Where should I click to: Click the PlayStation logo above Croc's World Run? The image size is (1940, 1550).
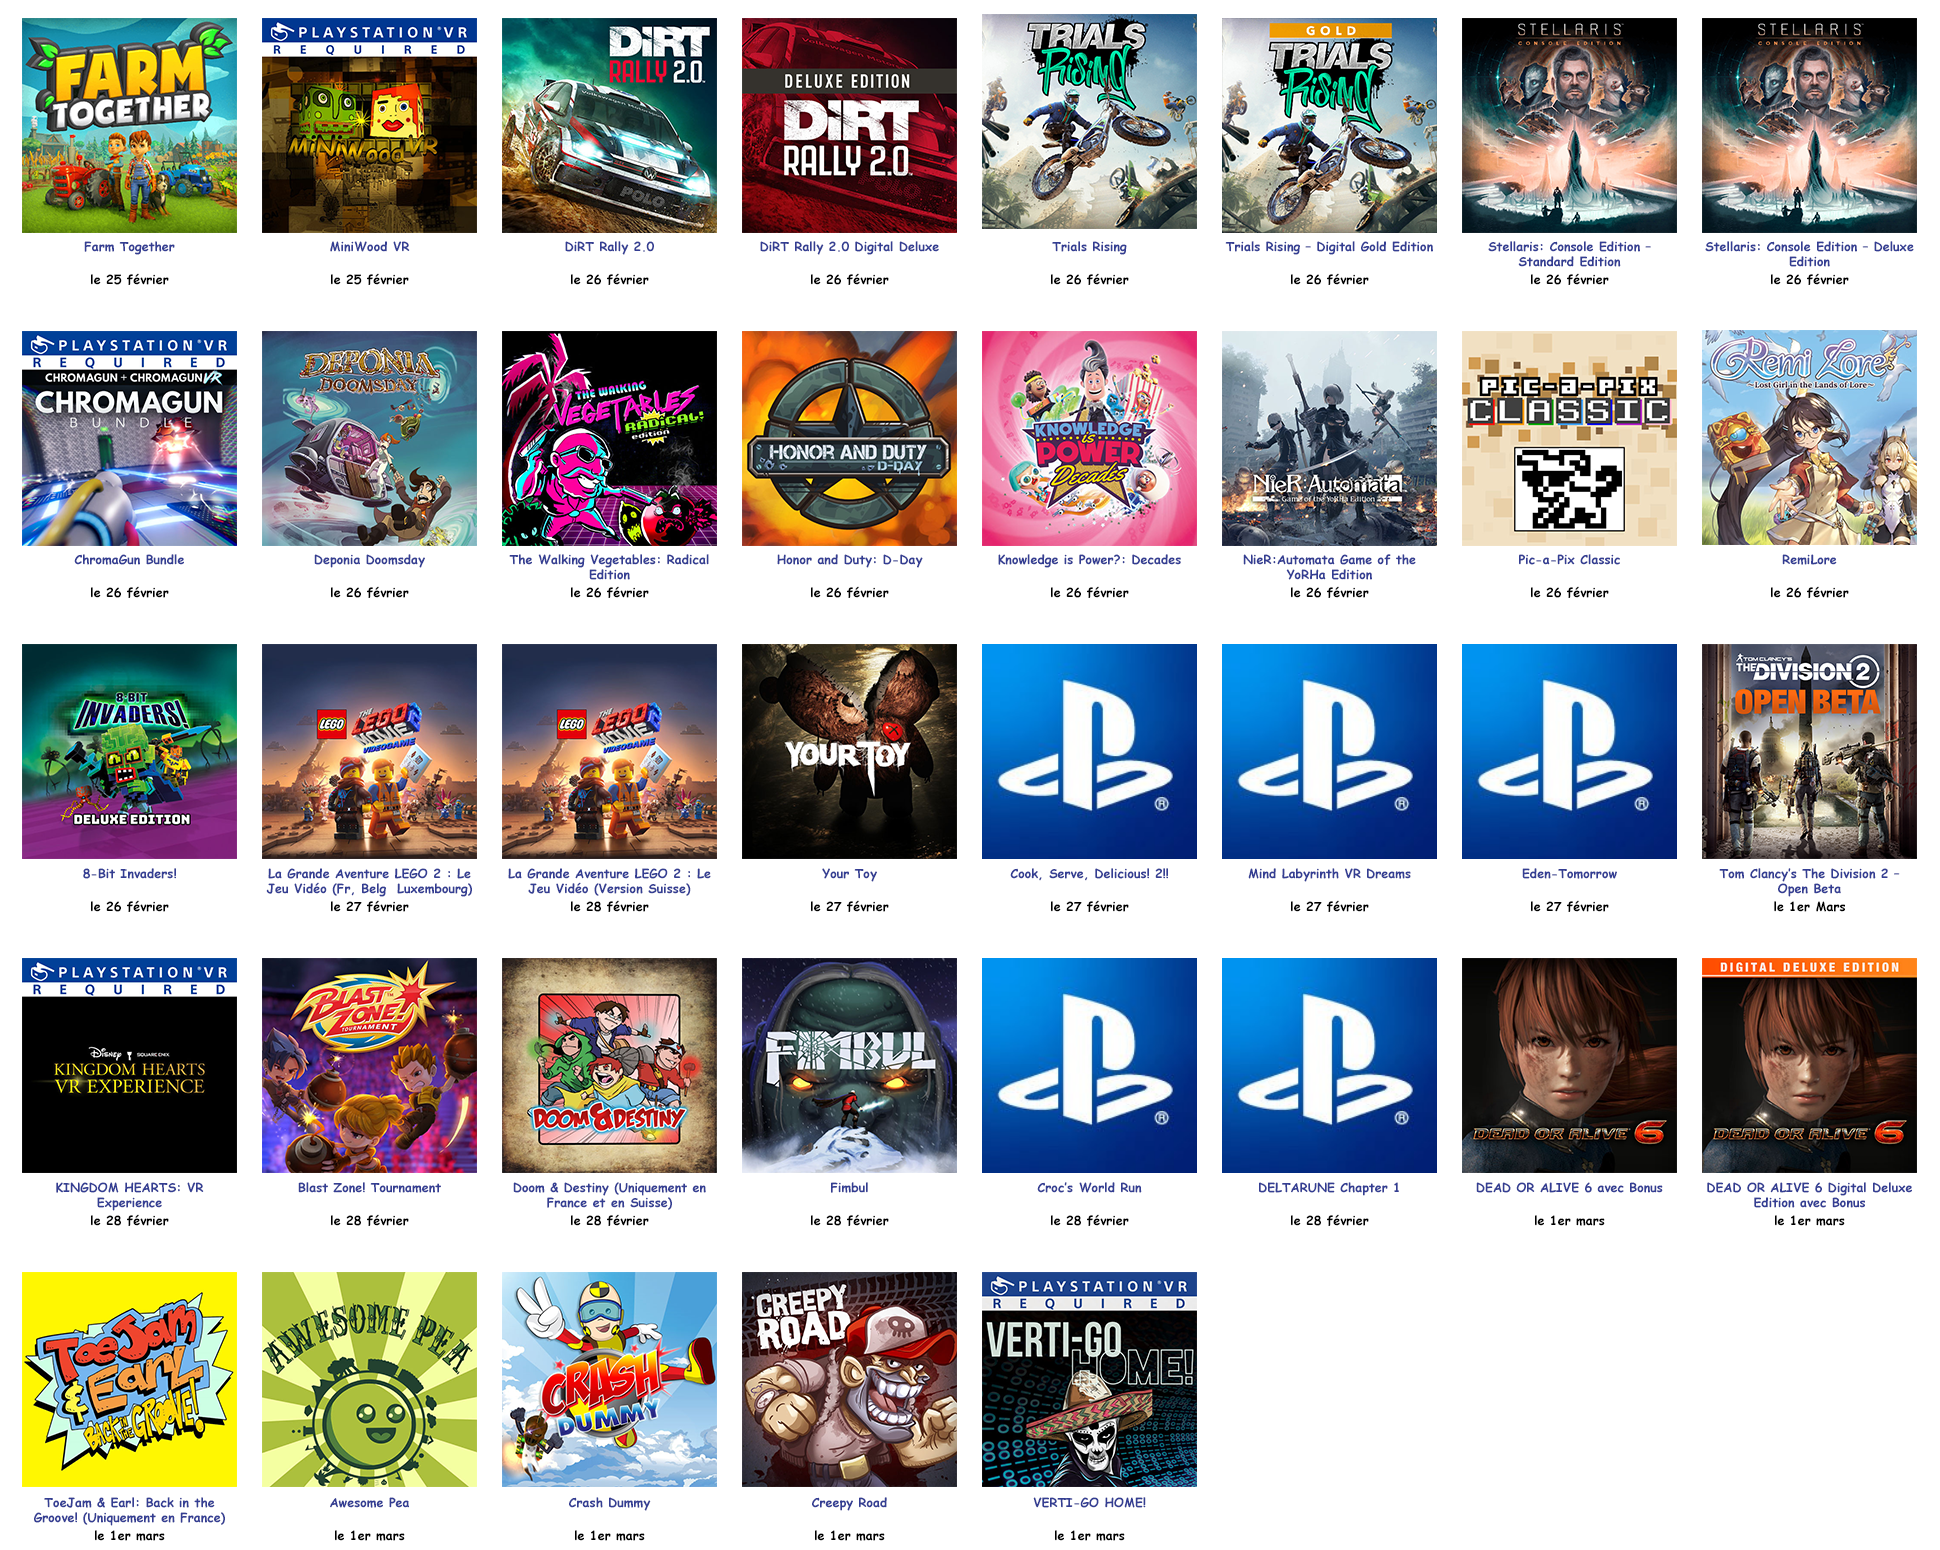1089,1065
